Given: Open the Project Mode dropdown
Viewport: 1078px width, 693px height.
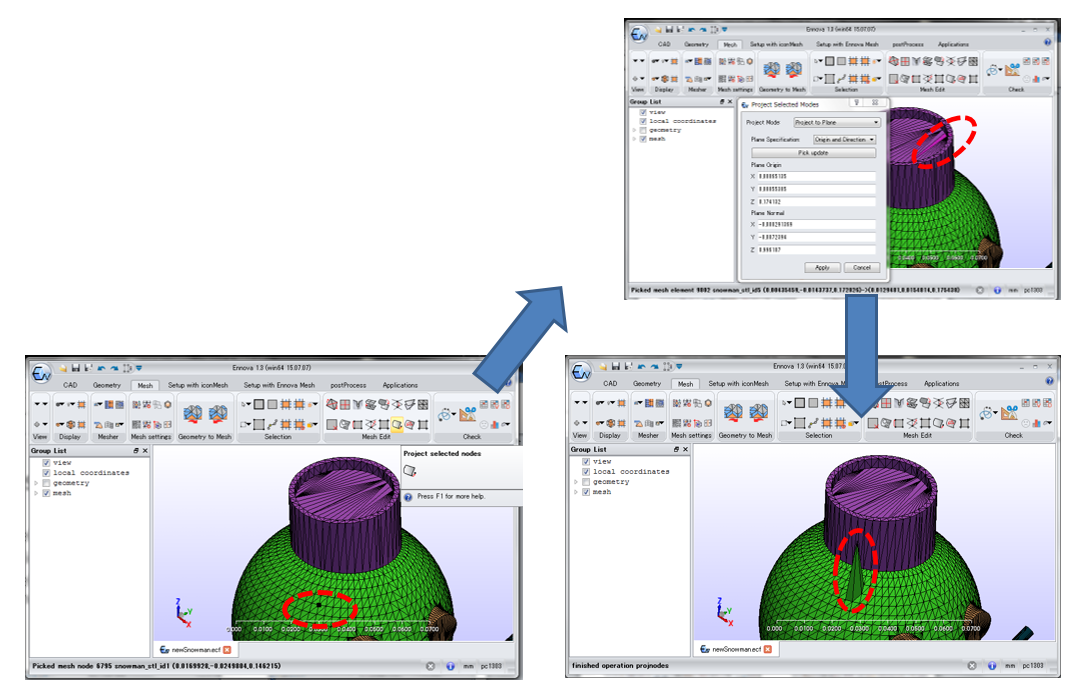Looking at the screenshot, I should (836, 123).
